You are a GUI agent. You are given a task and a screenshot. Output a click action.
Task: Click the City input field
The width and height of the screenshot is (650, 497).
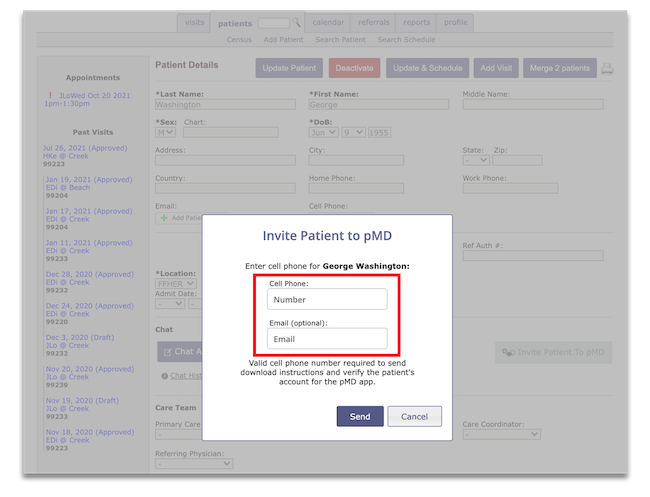[356, 160]
